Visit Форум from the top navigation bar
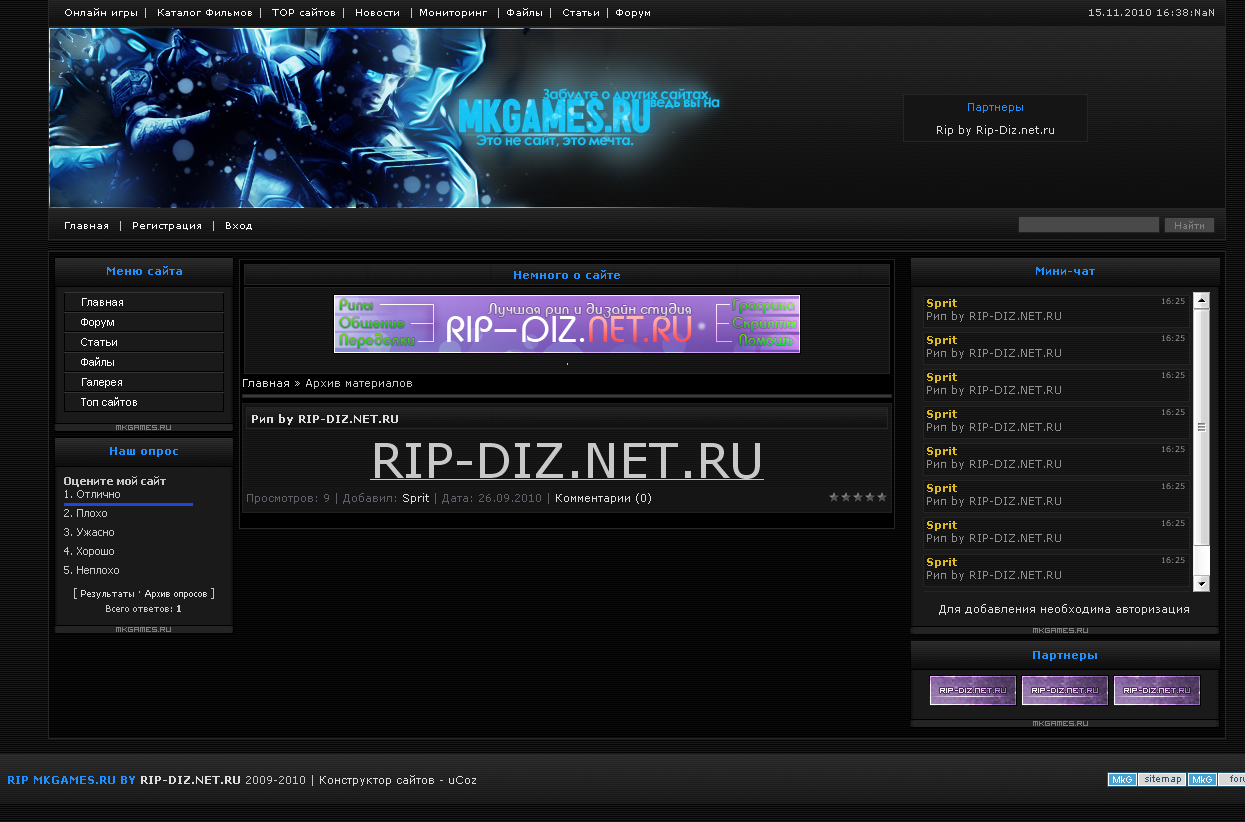 pyautogui.click(x=633, y=13)
